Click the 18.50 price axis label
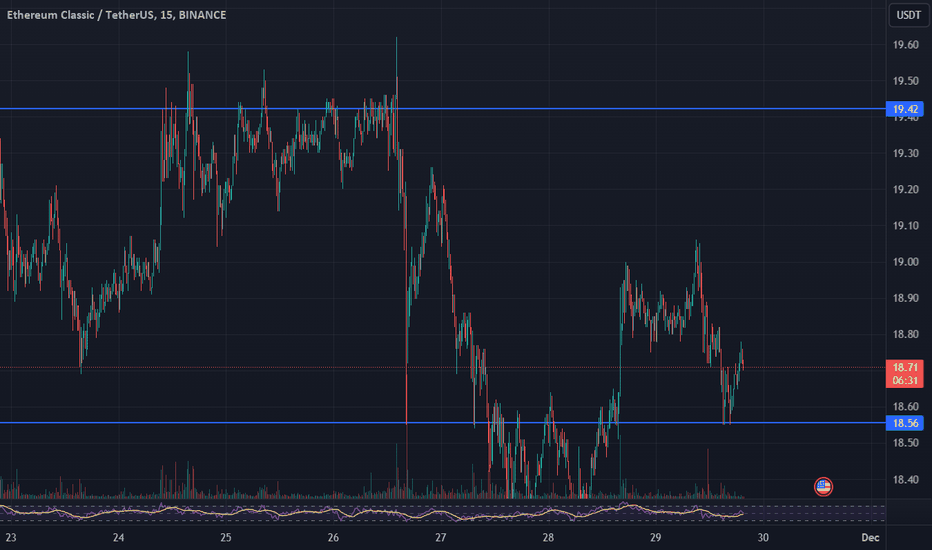932x550 pixels. [905, 443]
